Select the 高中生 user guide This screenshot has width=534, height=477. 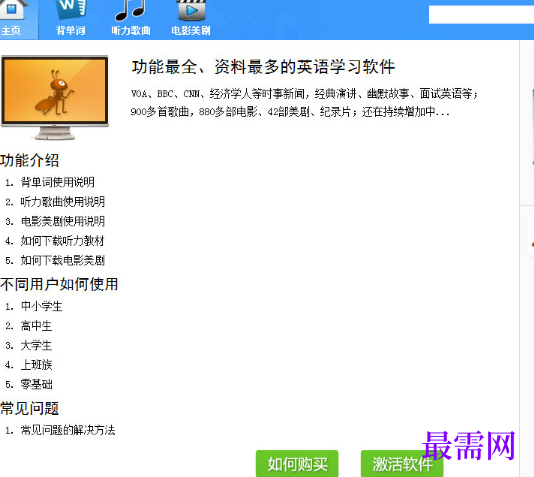36,326
